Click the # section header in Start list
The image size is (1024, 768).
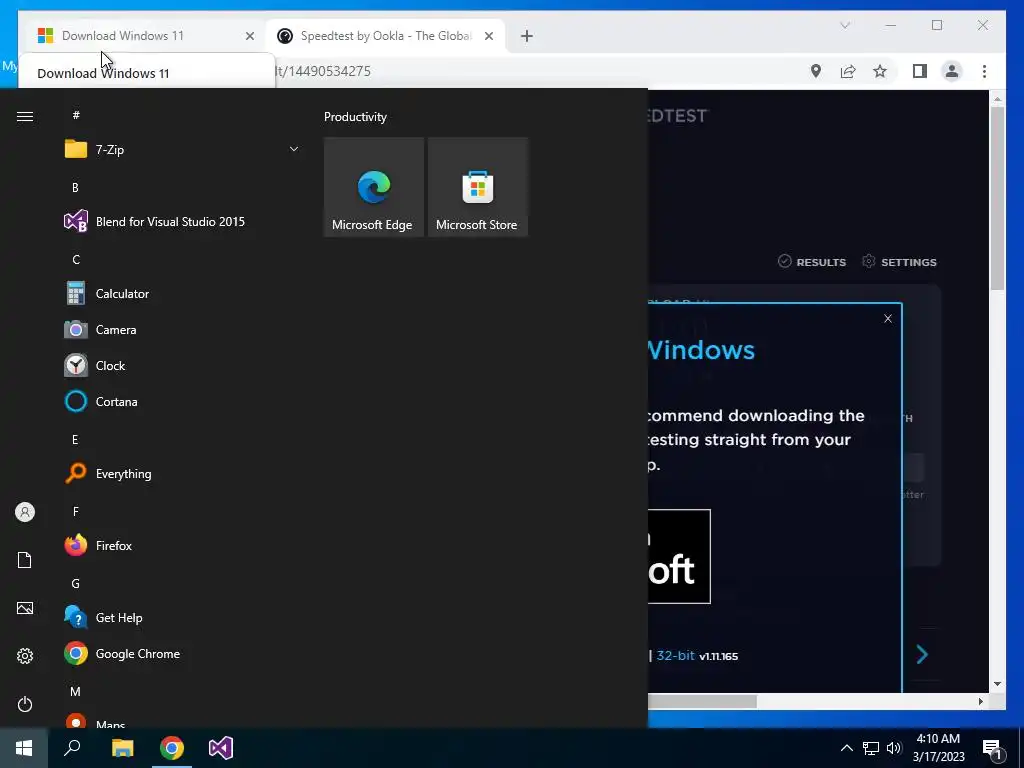[x=76, y=115]
